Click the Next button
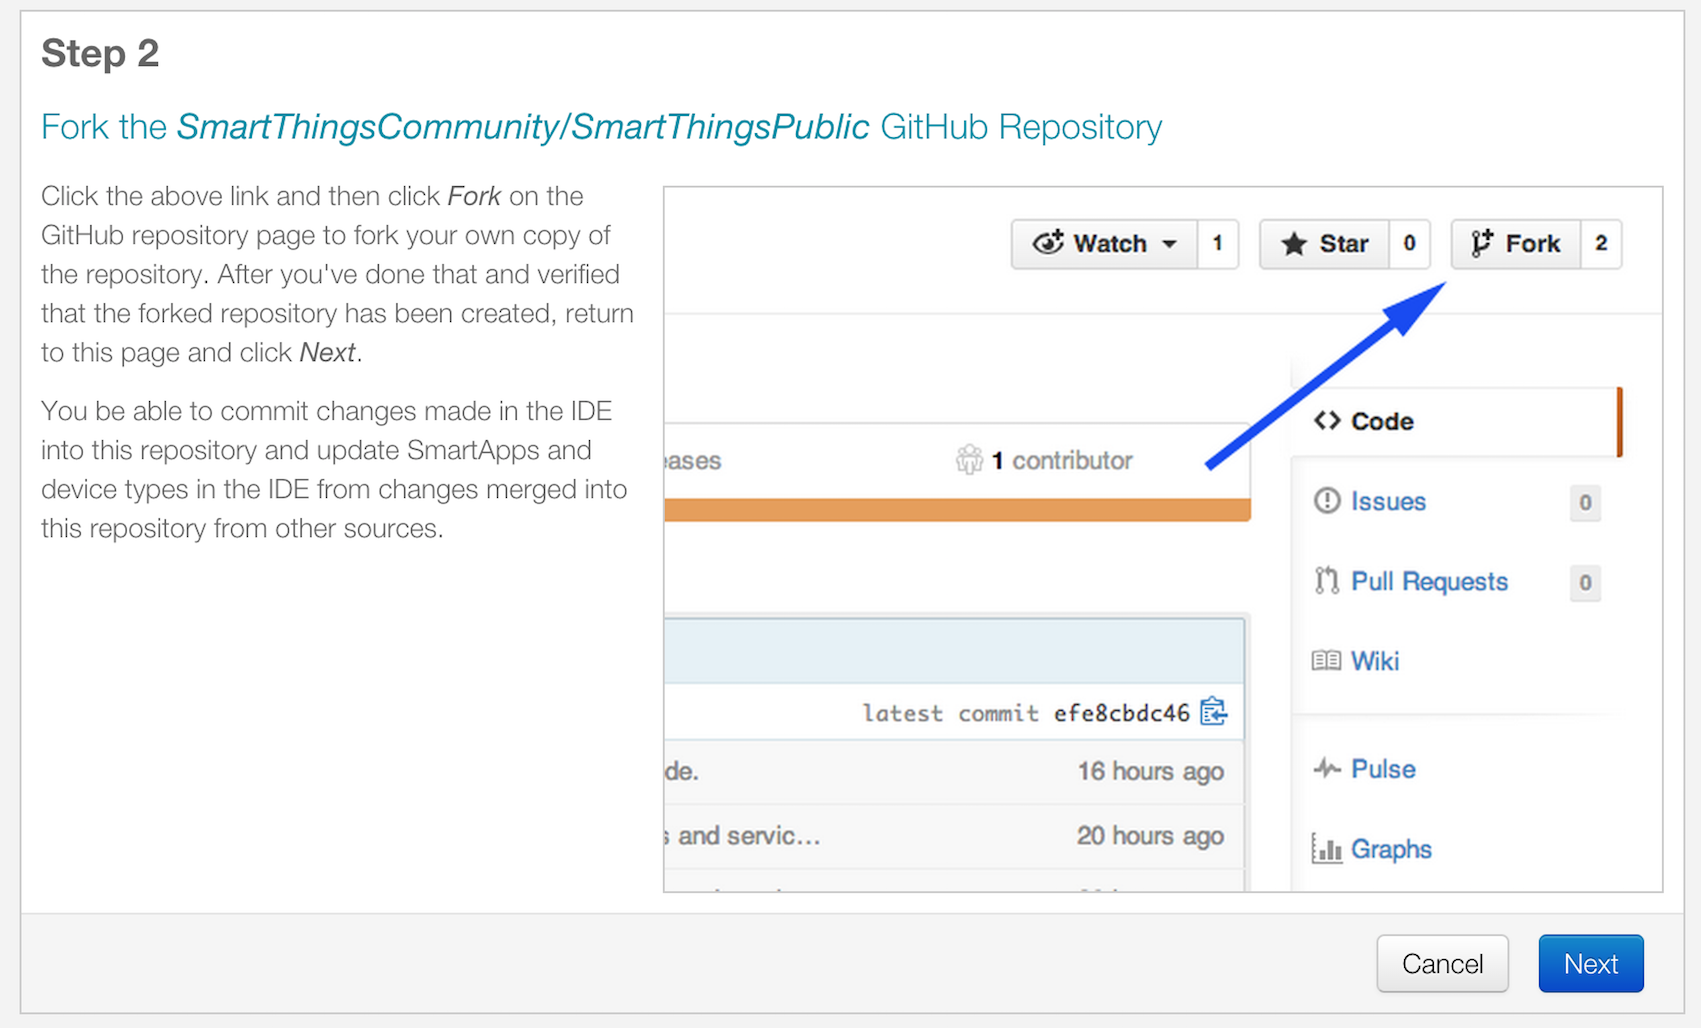The image size is (1701, 1028). (x=1591, y=964)
